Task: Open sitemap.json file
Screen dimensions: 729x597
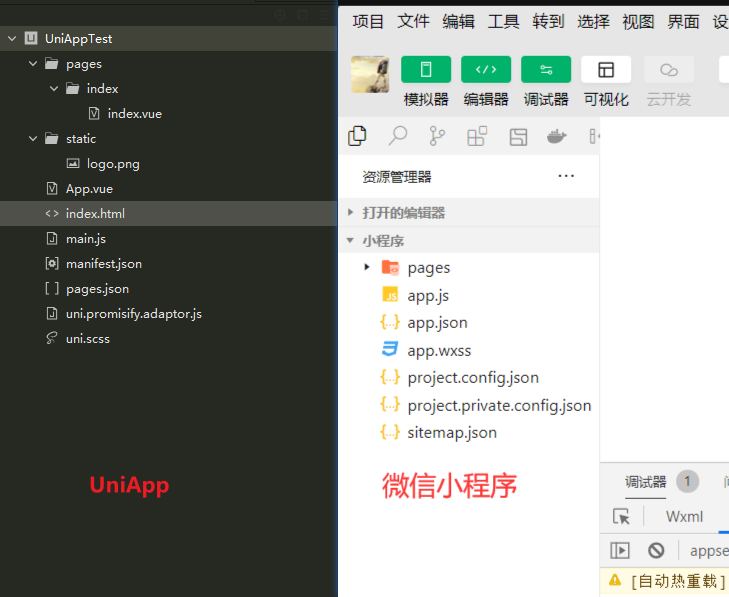Action: [x=452, y=433]
